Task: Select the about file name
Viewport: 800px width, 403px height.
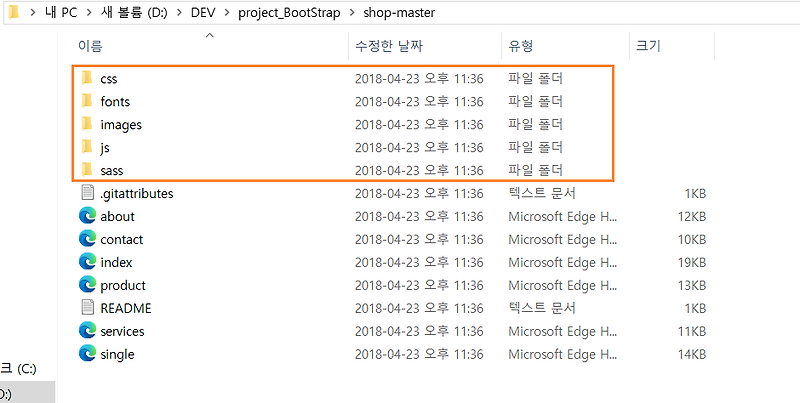Action: [117, 216]
